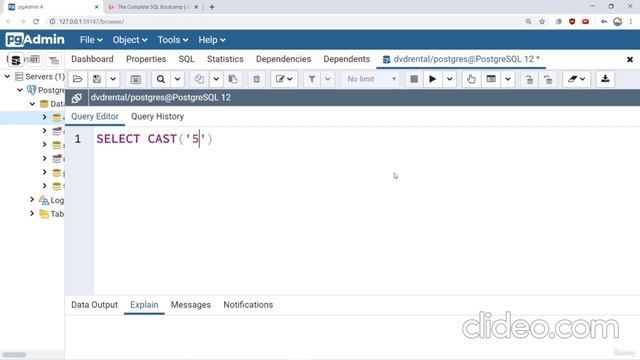Open the Find options dropdown
This screenshot has width=640, height=360.
pyautogui.click(x=177, y=79)
